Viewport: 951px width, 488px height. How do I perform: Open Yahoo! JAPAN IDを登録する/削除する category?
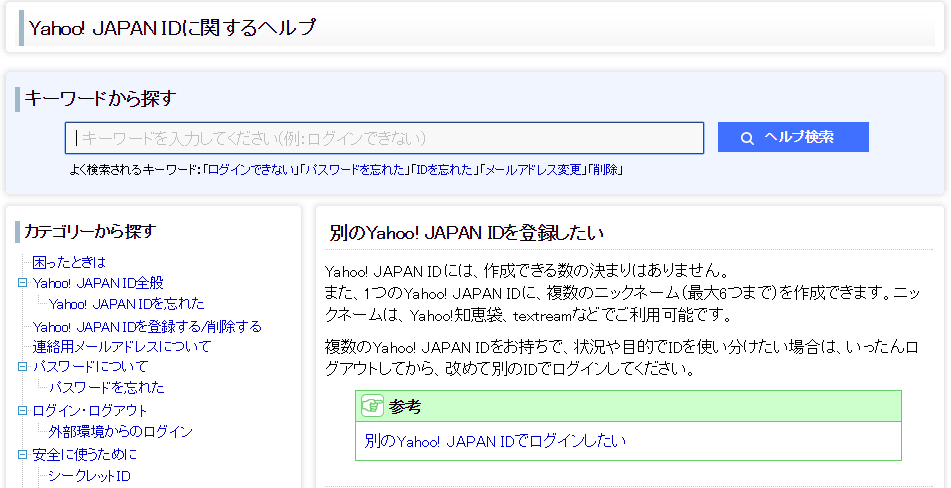tap(147, 327)
